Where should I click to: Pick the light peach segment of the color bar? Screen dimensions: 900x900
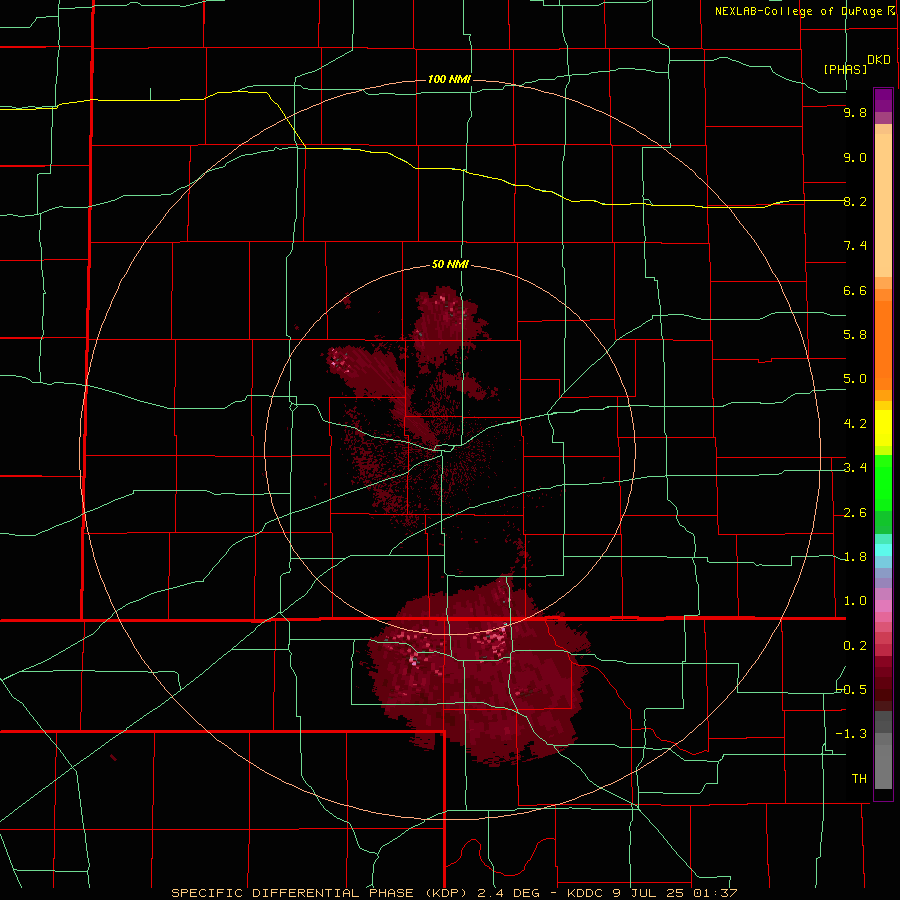pyautogui.click(x=883, y=205)
